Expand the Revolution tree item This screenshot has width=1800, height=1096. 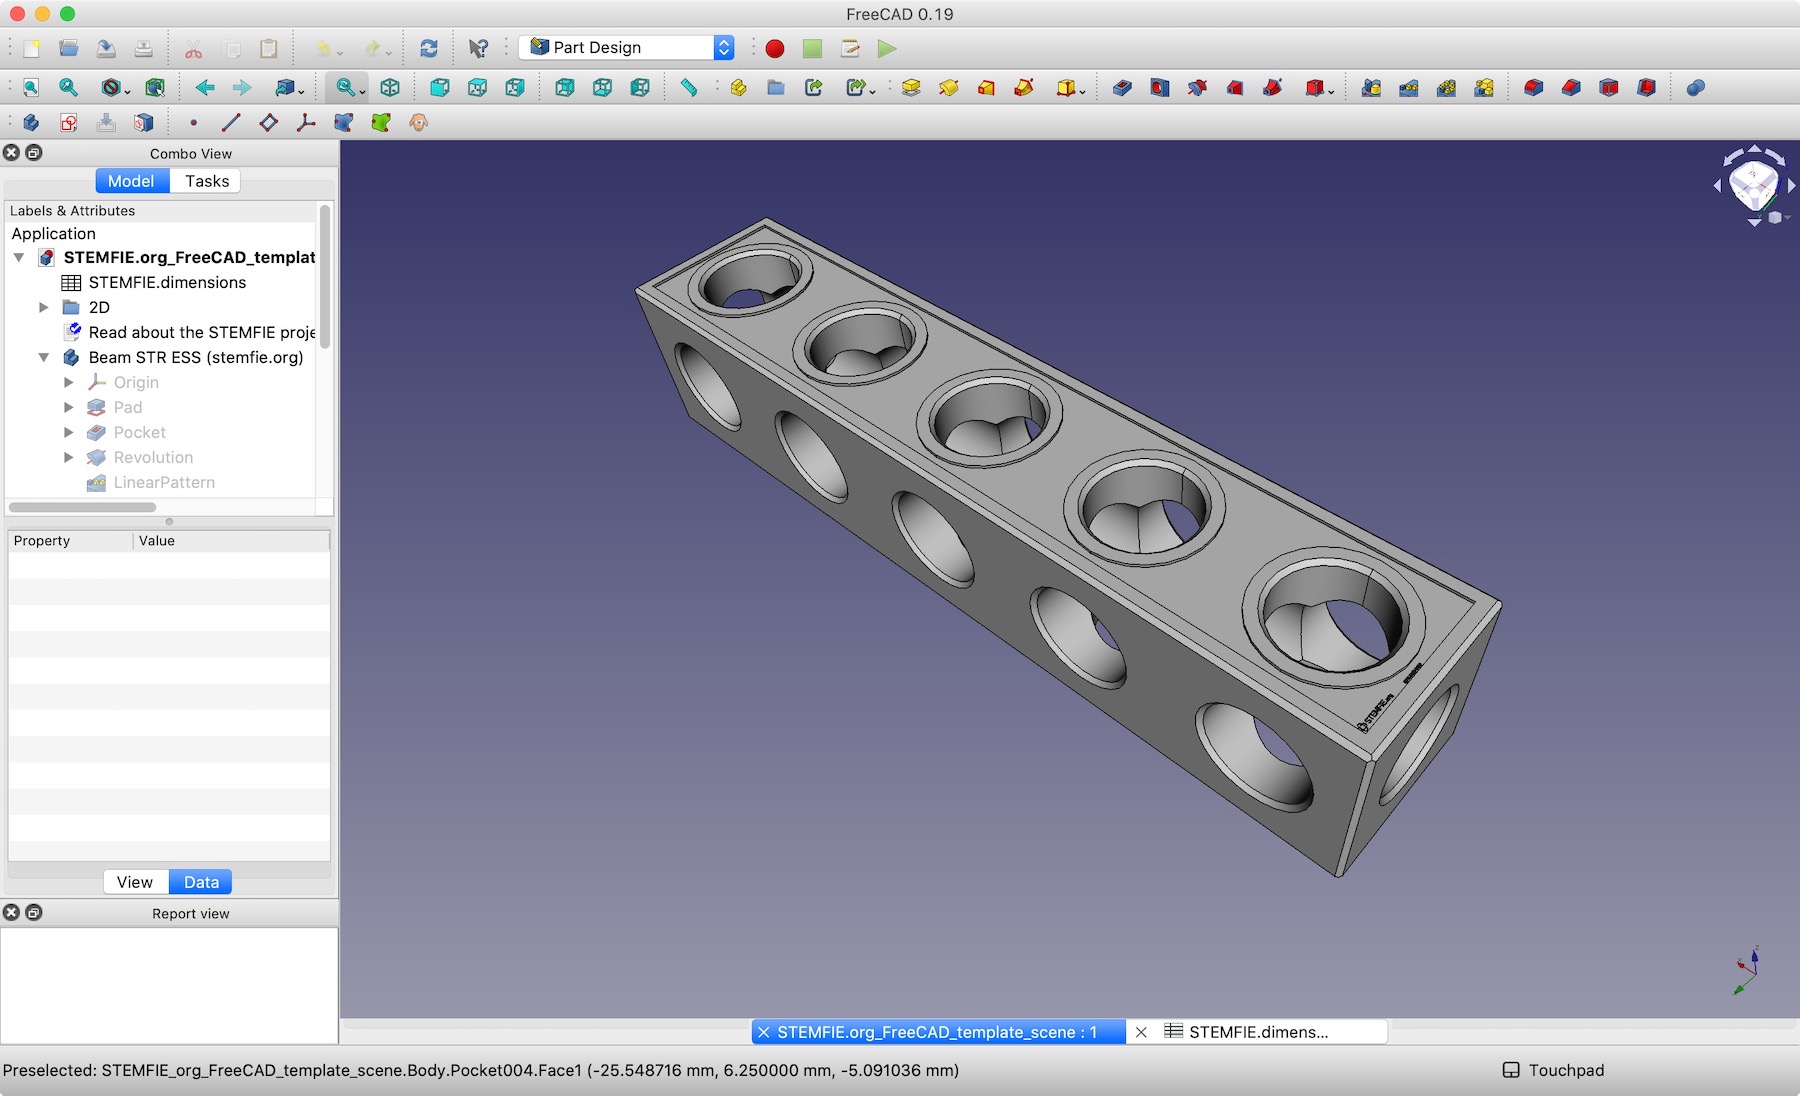click(69, 457)
